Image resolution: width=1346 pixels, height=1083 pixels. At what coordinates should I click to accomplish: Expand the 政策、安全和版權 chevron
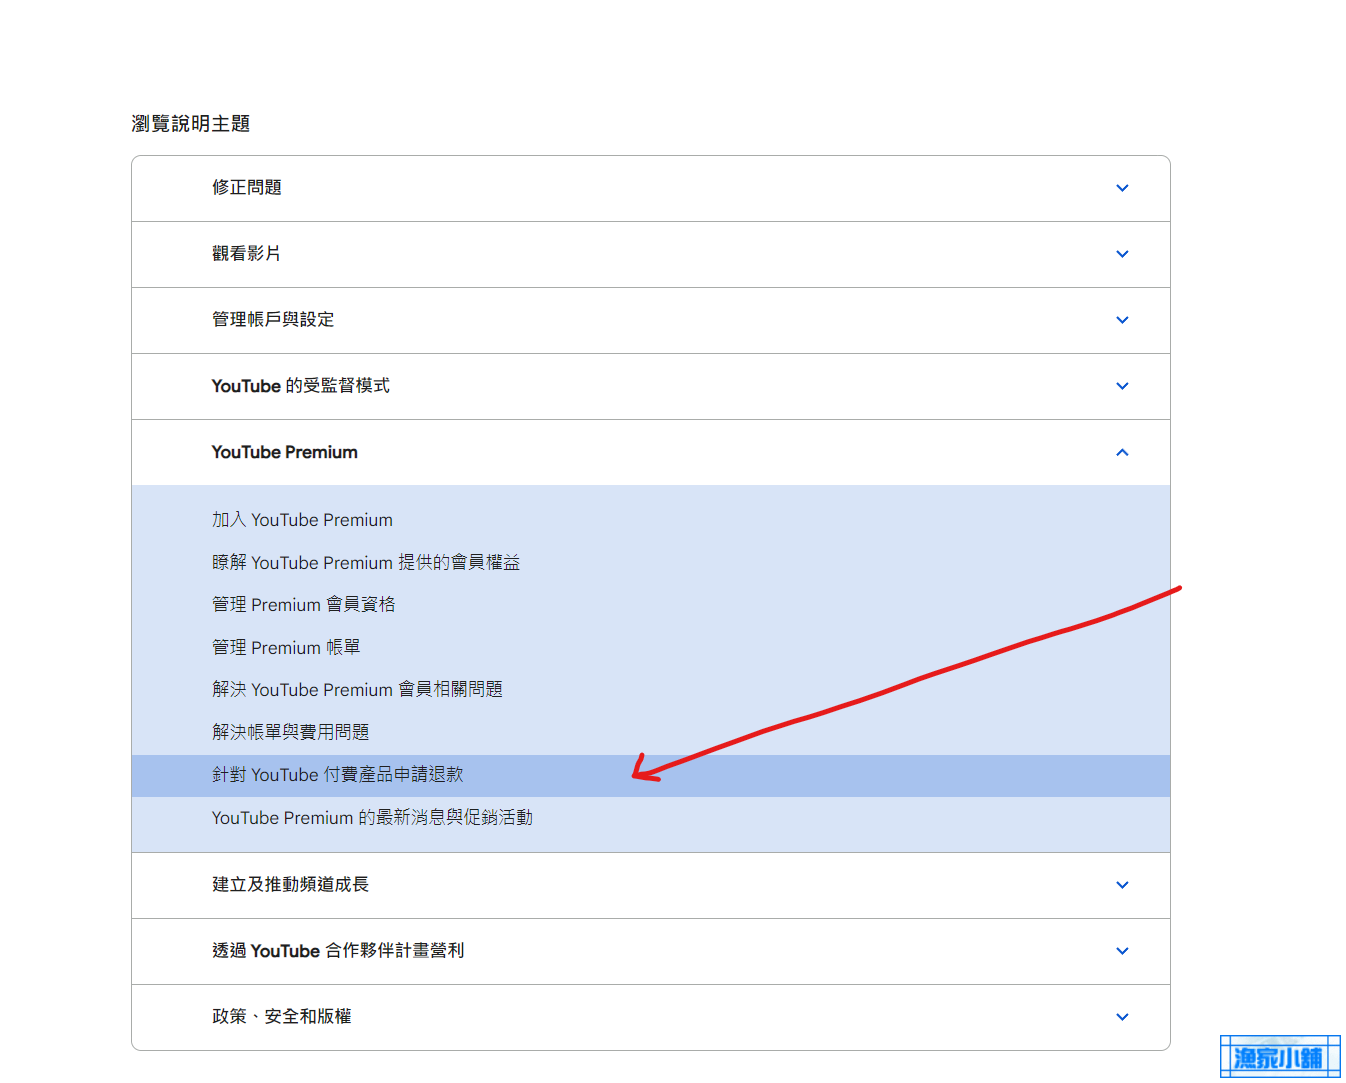pos(1122,1017)
